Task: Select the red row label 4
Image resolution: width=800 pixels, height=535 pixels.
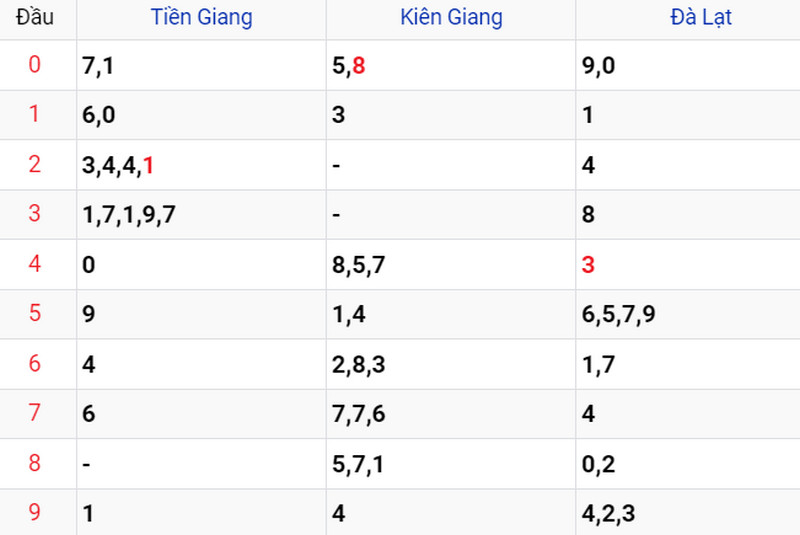Action: [x=35, y=264]
